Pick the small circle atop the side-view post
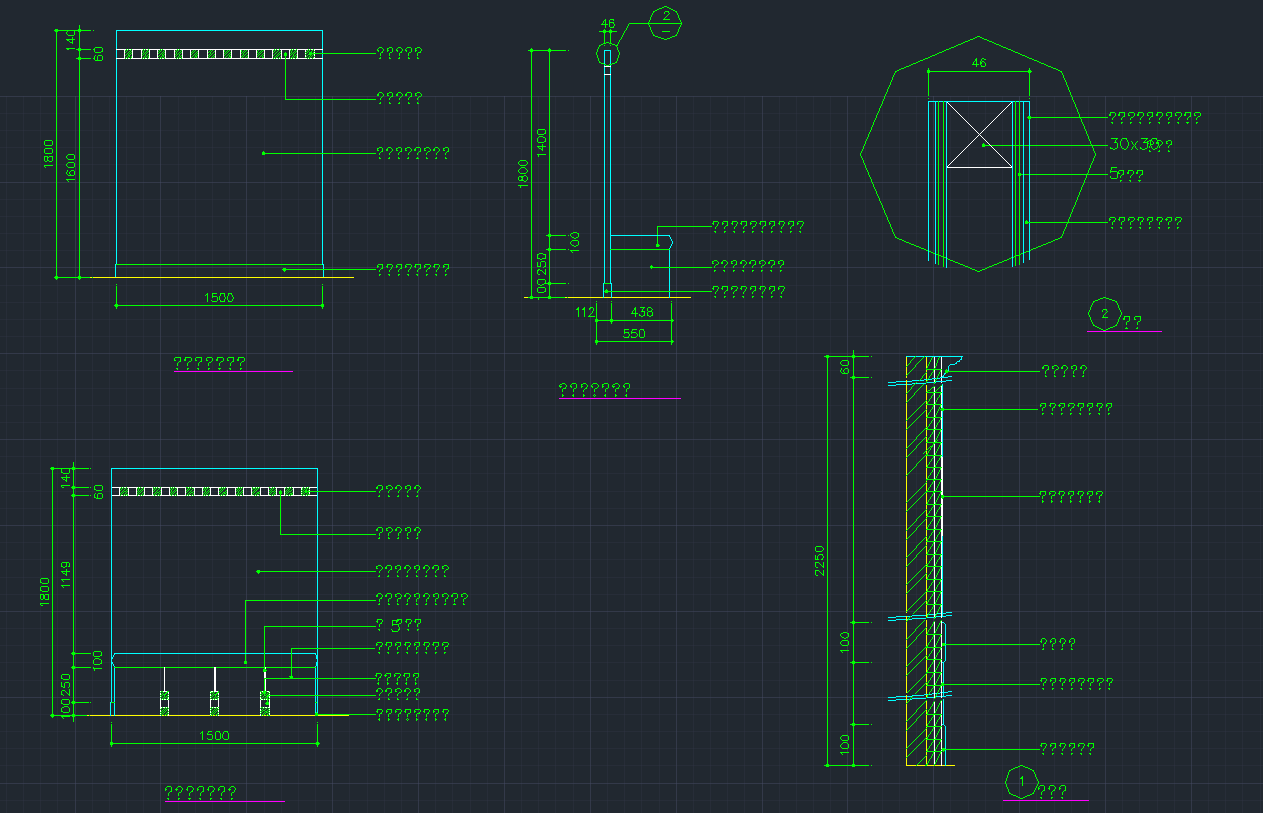The height and width of the screenshot is (813, 1263). coord(607,54)
